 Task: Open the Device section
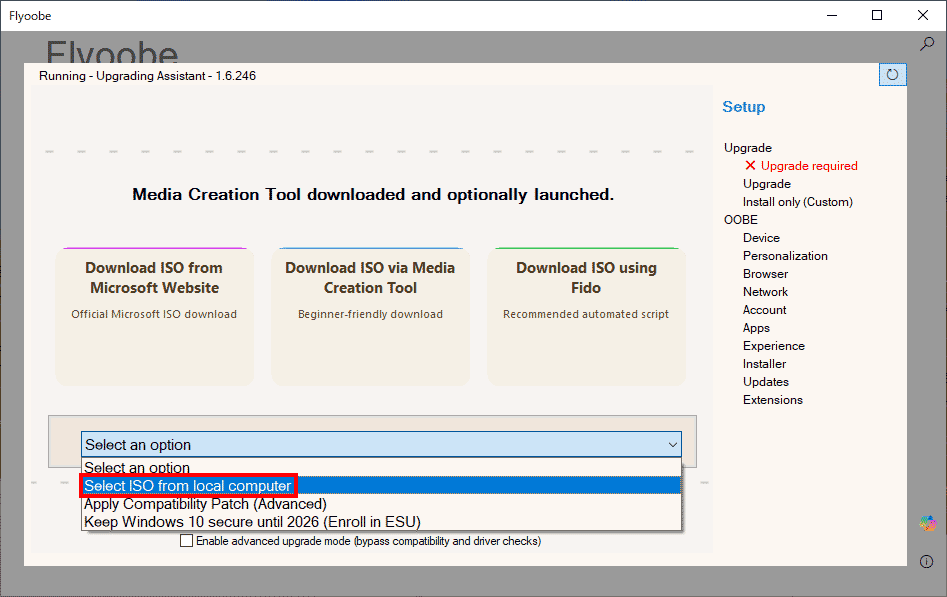[x=761, y=238]
